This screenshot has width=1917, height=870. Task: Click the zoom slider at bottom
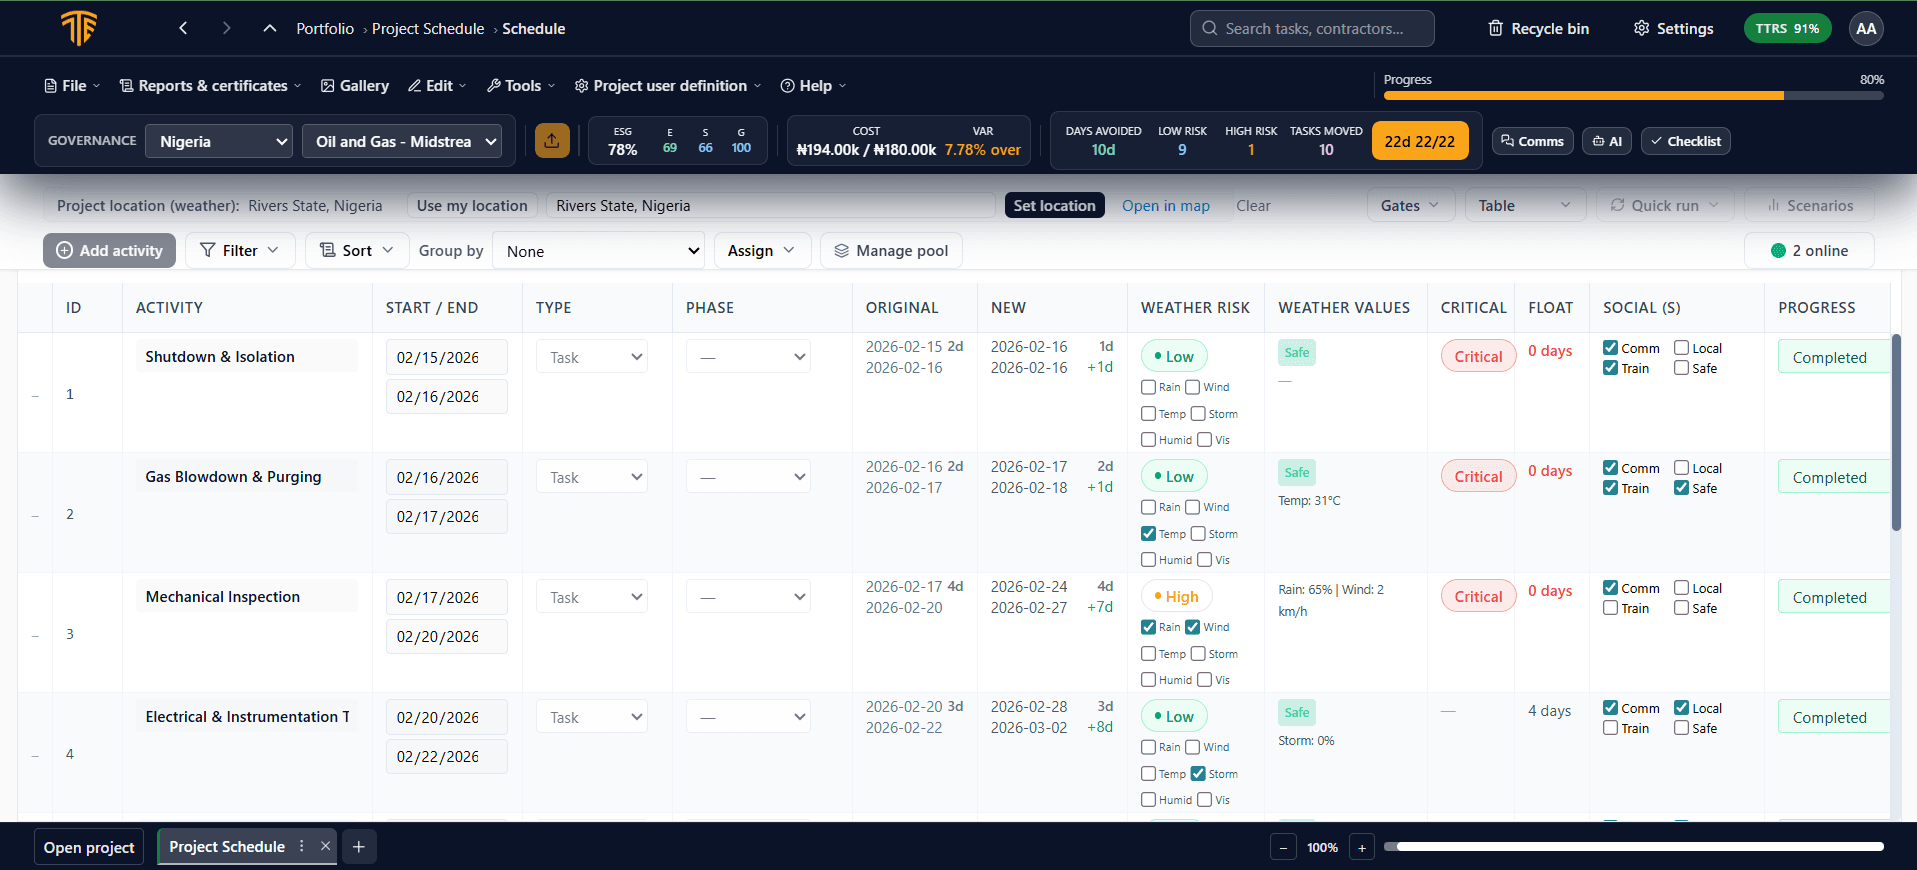tap(1639, 847)
